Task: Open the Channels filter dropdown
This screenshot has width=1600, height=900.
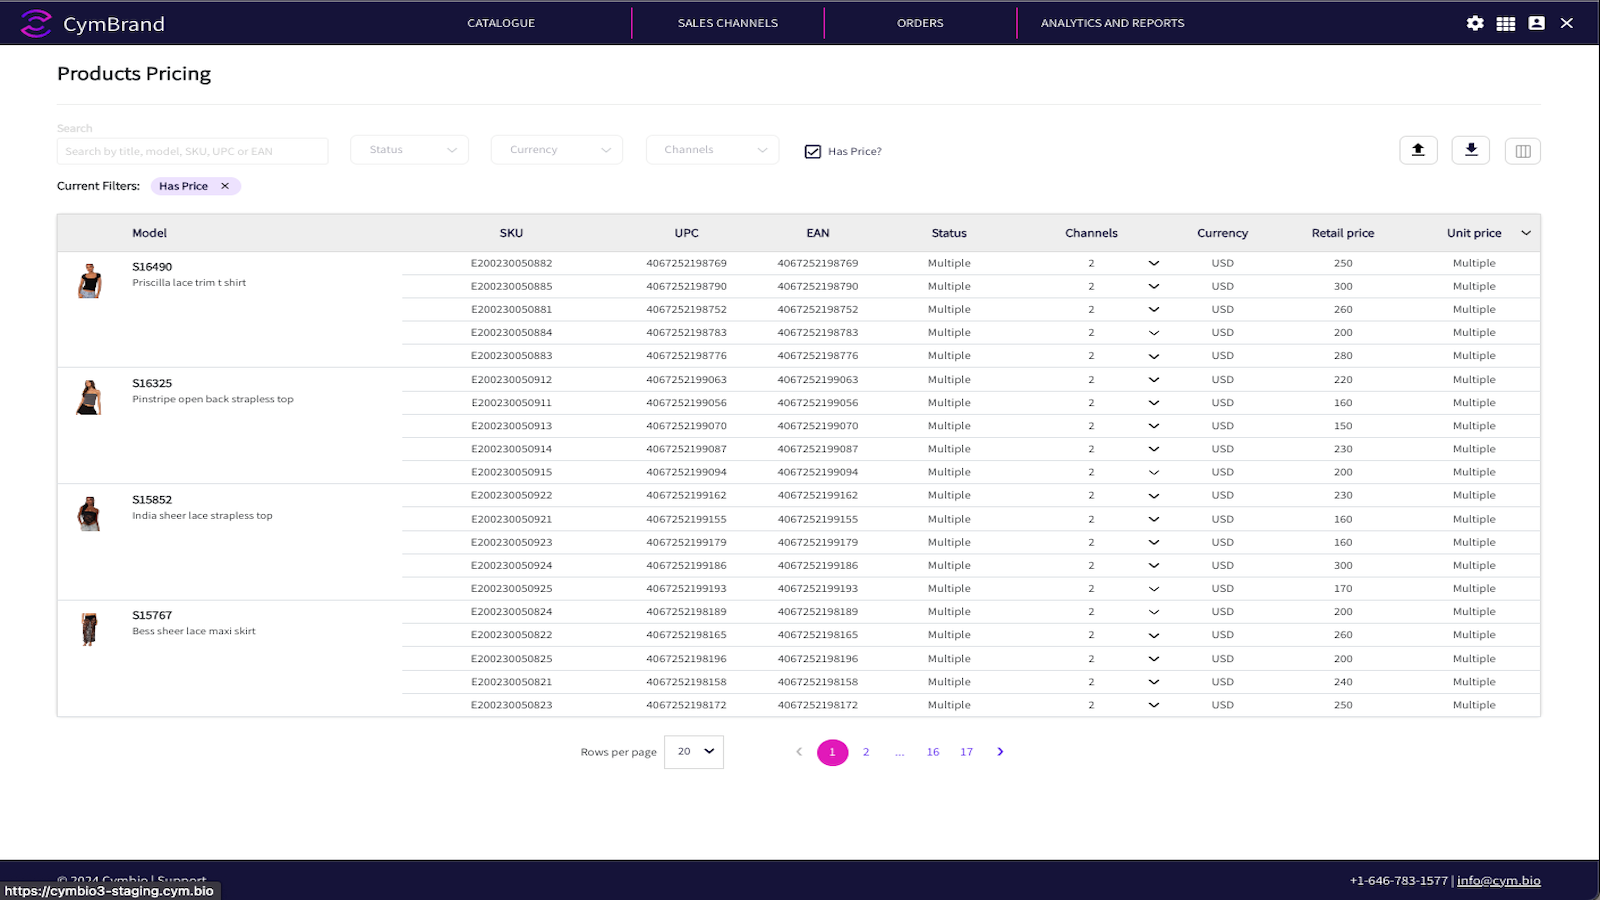Action: click(713, 150)
